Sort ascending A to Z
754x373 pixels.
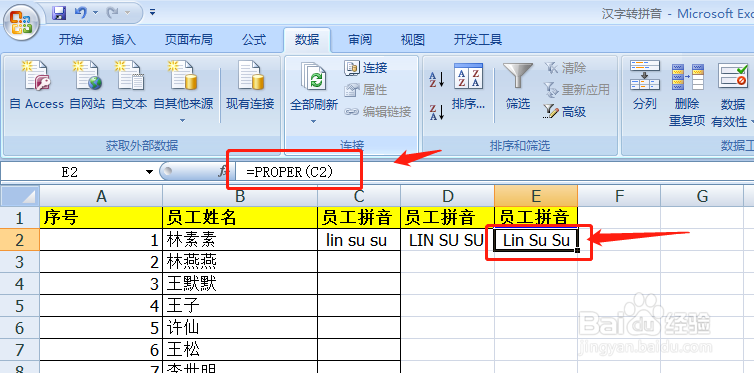437,80
